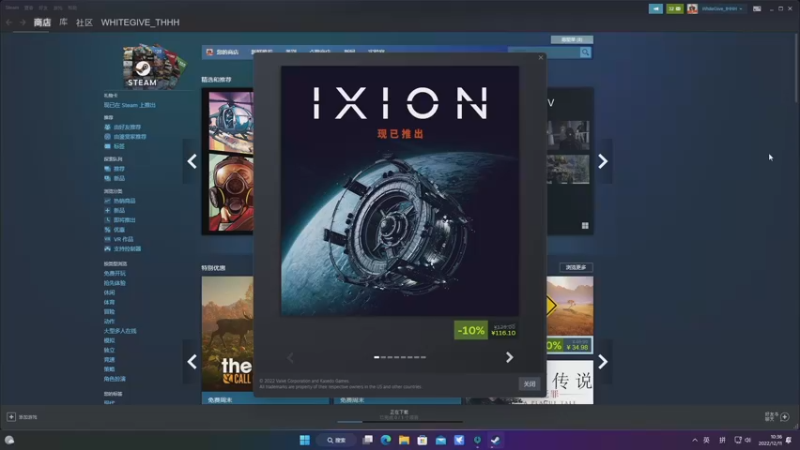Switch to Big Picture mode icon

[x=757, y=9]
